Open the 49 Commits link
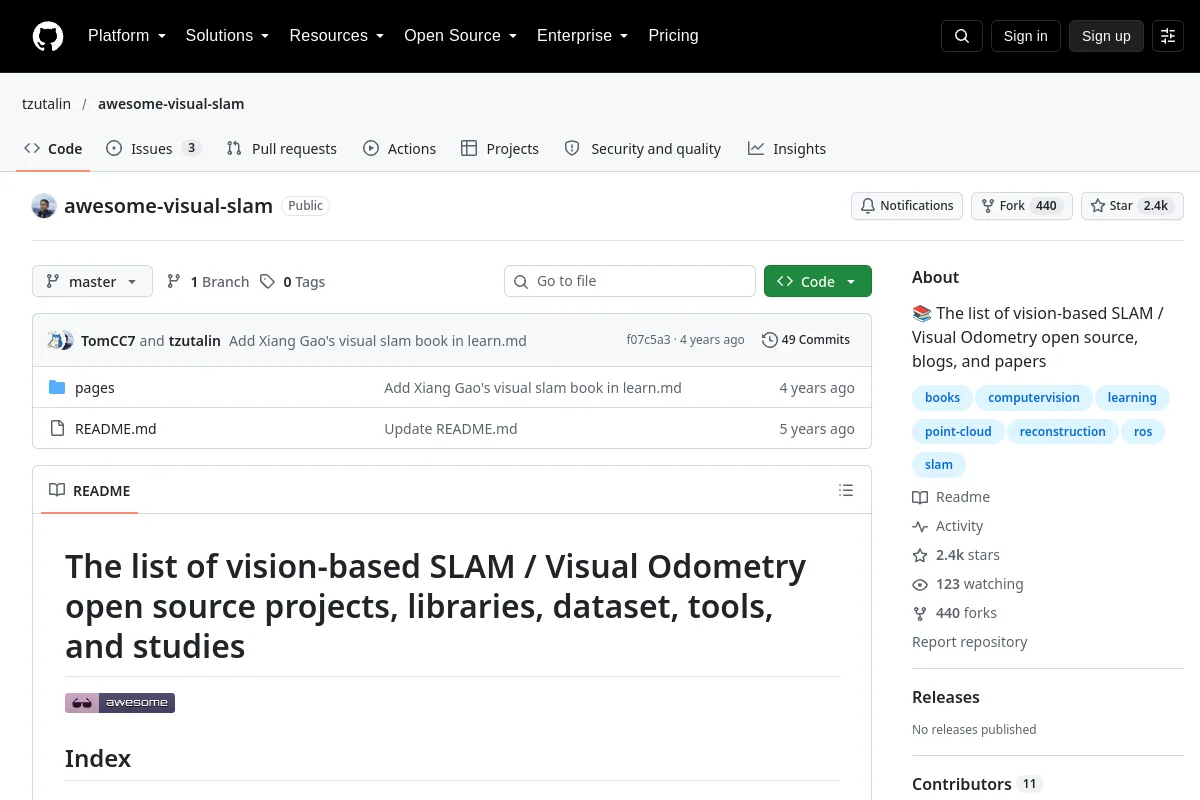 [806, 340]
